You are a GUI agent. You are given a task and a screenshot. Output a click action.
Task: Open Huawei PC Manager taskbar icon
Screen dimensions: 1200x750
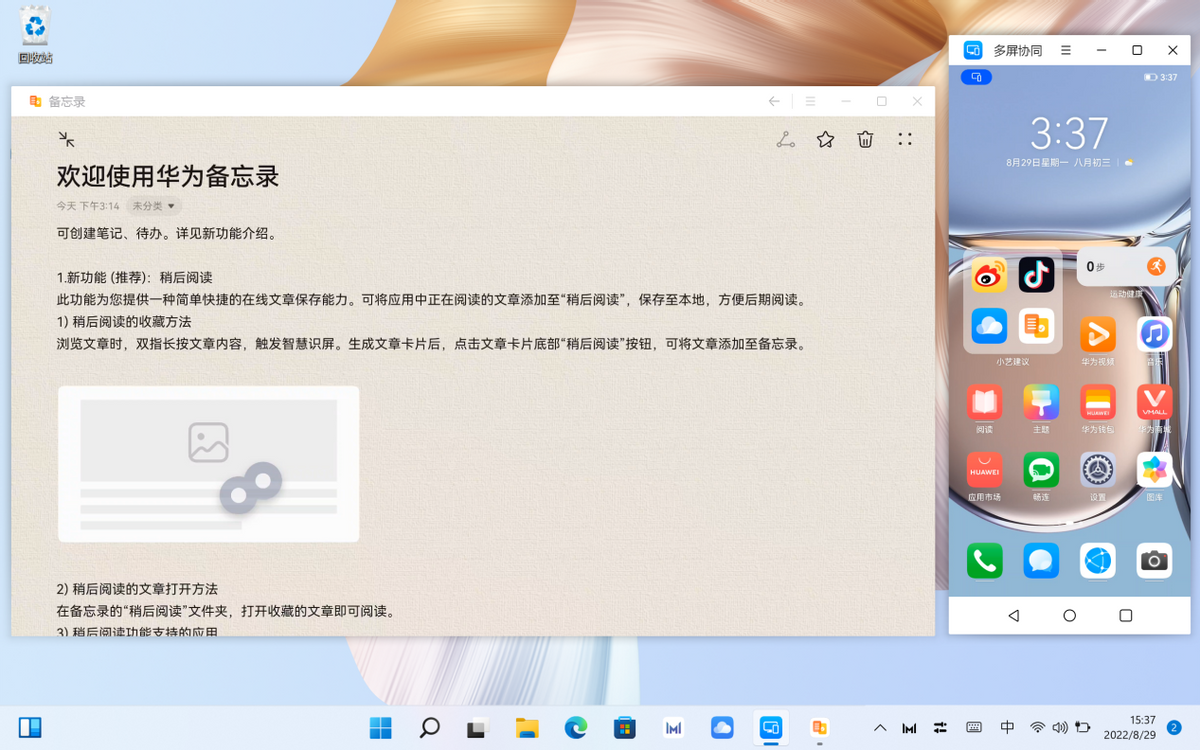click(x=674, y=728)
